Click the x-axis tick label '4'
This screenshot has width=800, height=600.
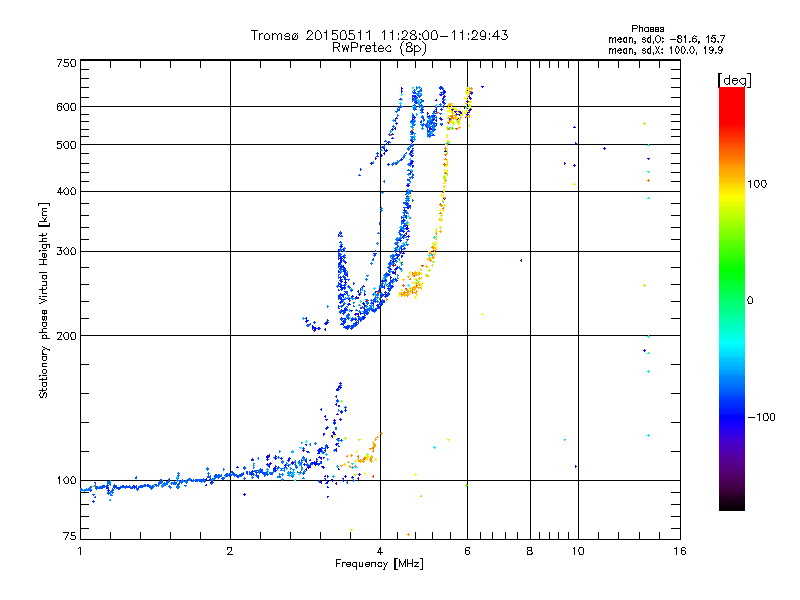[x=380, y=551]
